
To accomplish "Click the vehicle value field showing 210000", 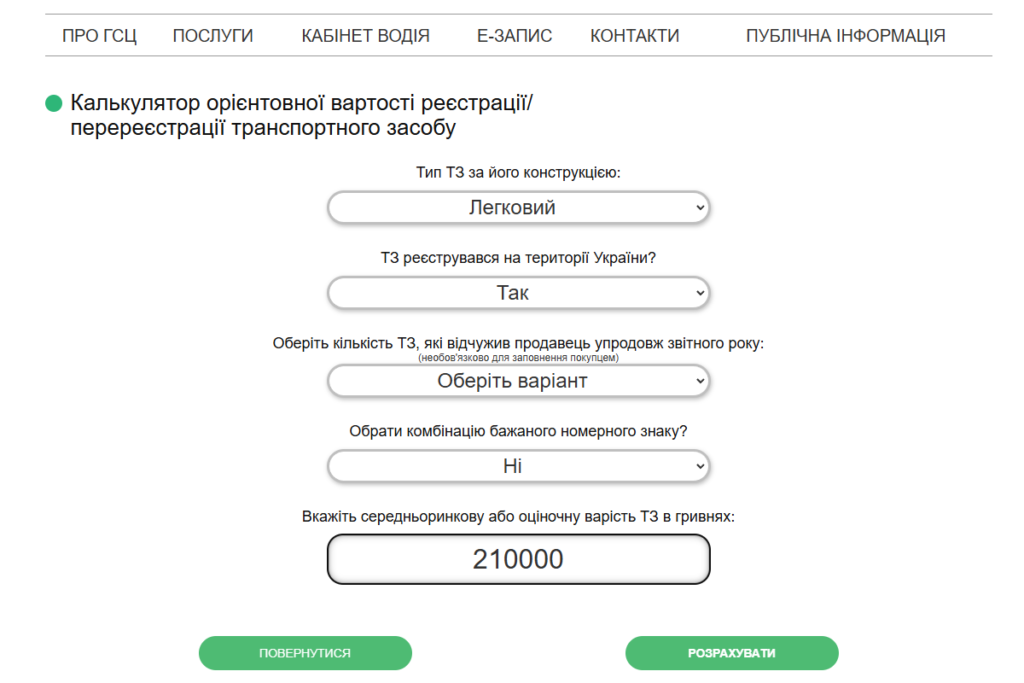I will (x=518, y=558).
